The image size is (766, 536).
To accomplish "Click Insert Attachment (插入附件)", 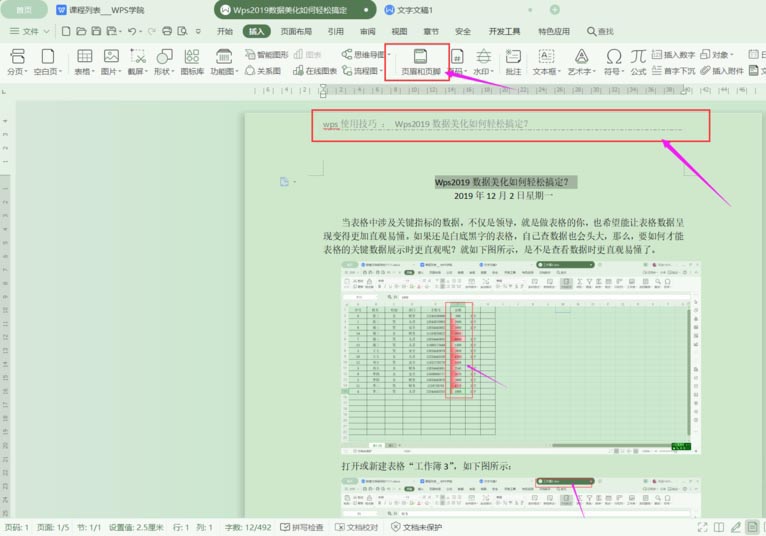I will 722,71.
